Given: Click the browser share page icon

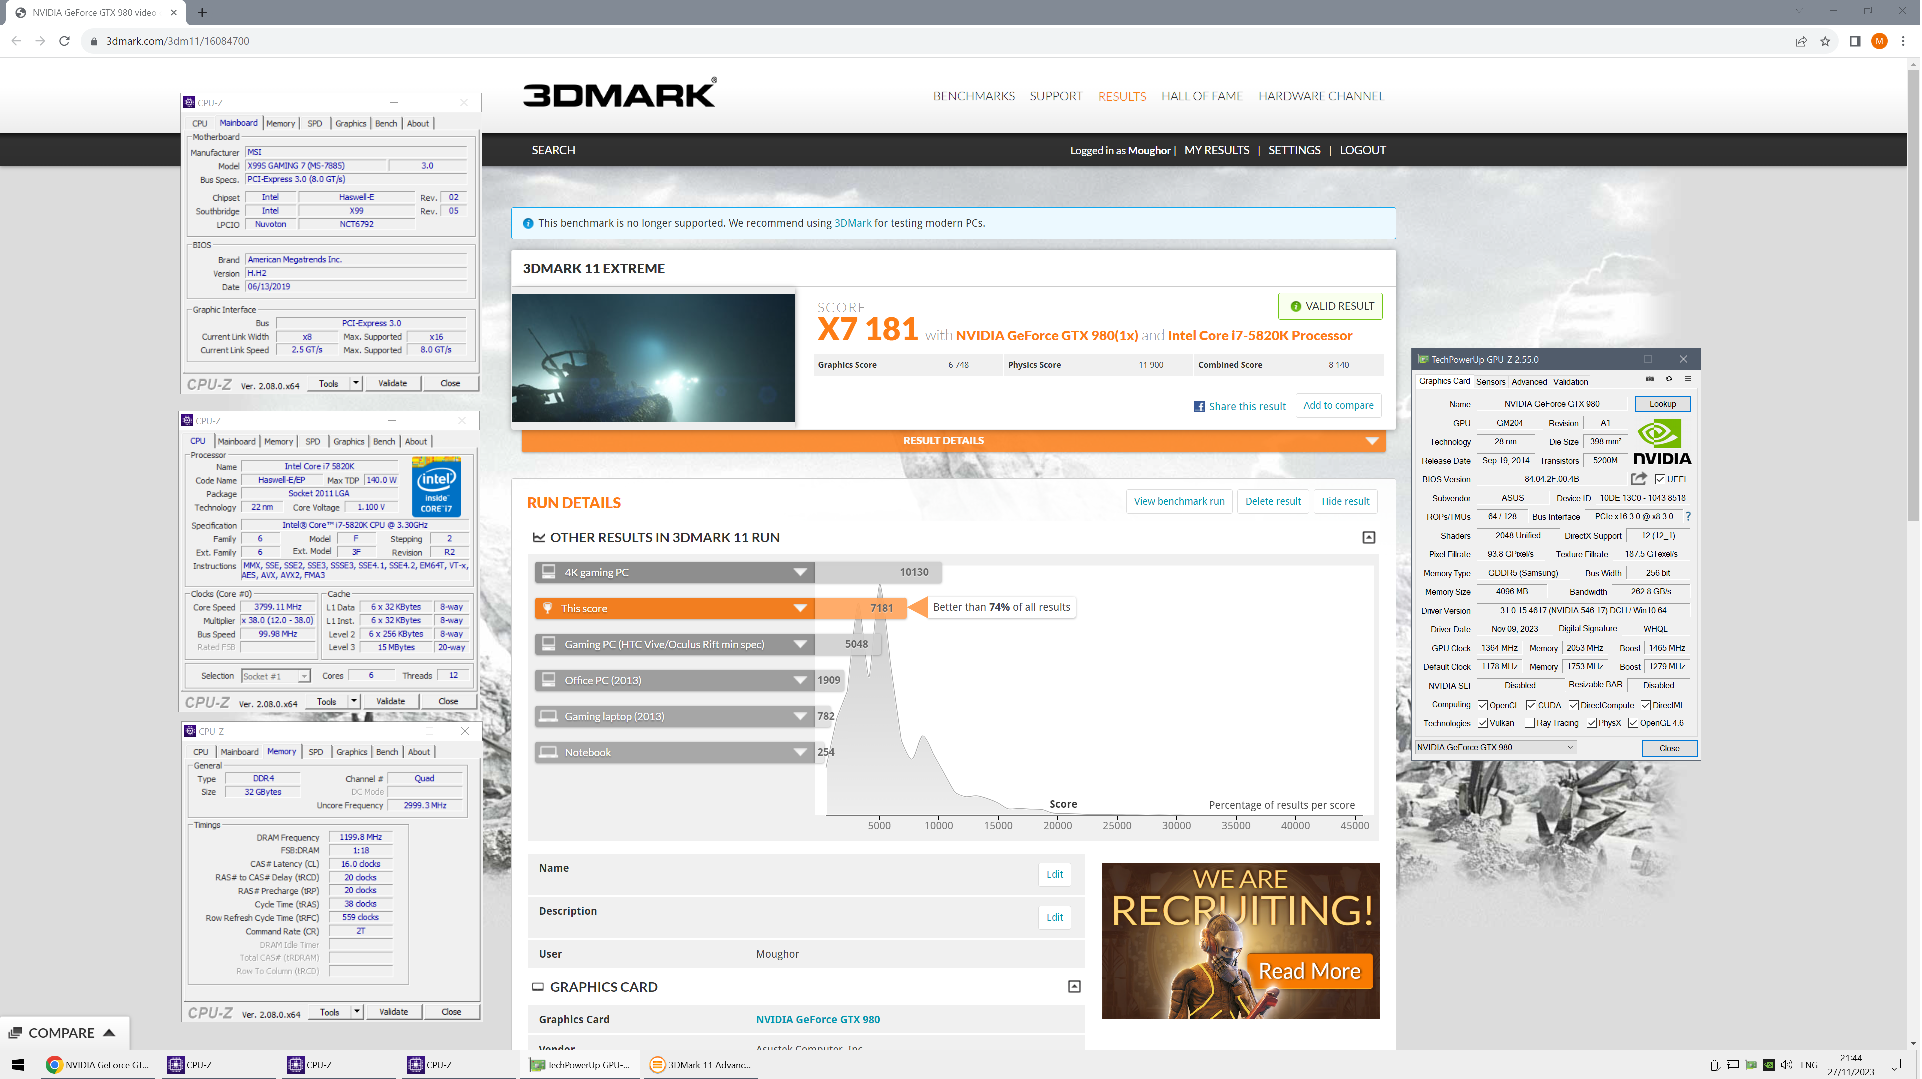Looking at the screenshot, I should pyautogui.click(x=1801, y=41).
